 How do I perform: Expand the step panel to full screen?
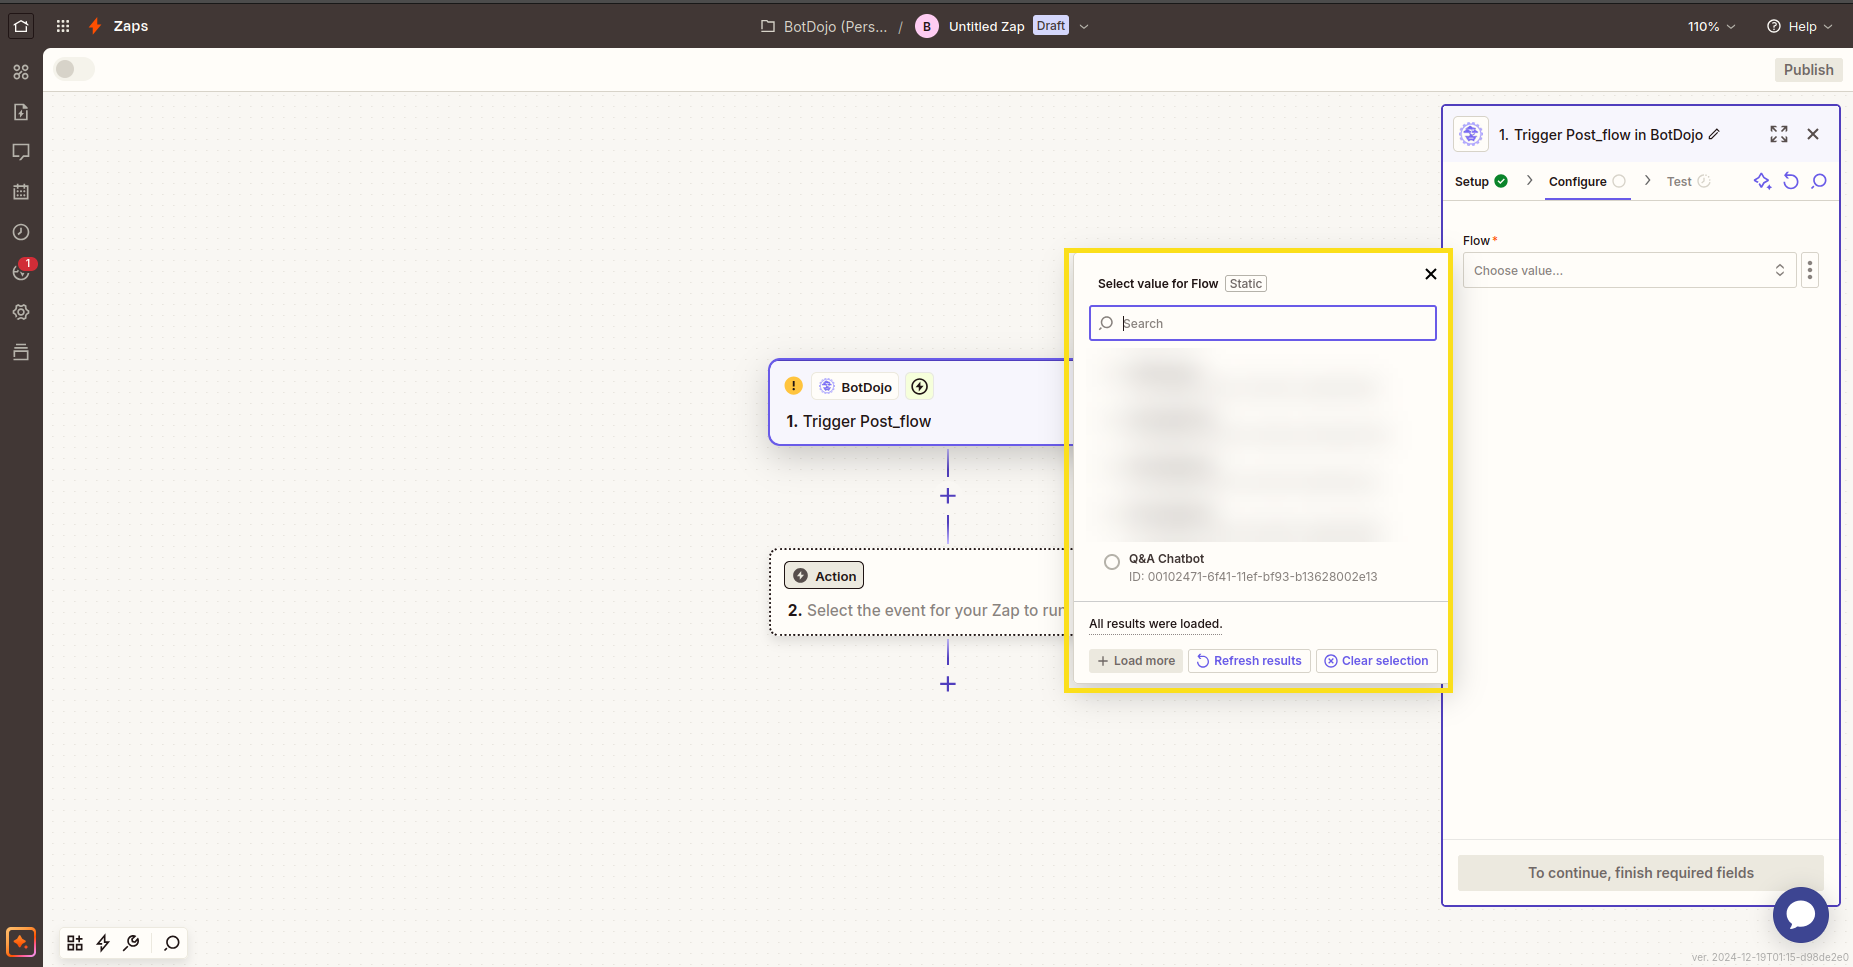pos(1779,134)
